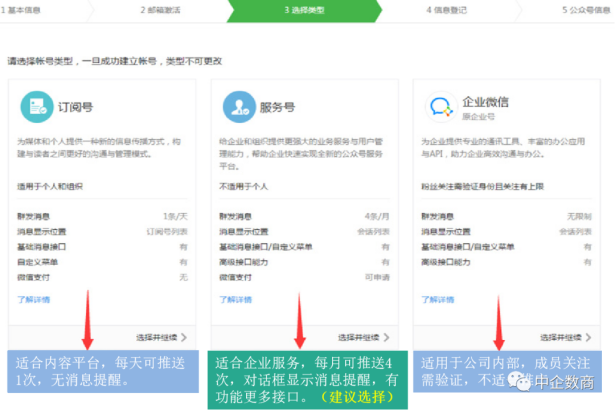Screen dimensions: 615x411
Task: Click the chevron after 选择并继续 in 服务号 card
Action: (385, 338)
